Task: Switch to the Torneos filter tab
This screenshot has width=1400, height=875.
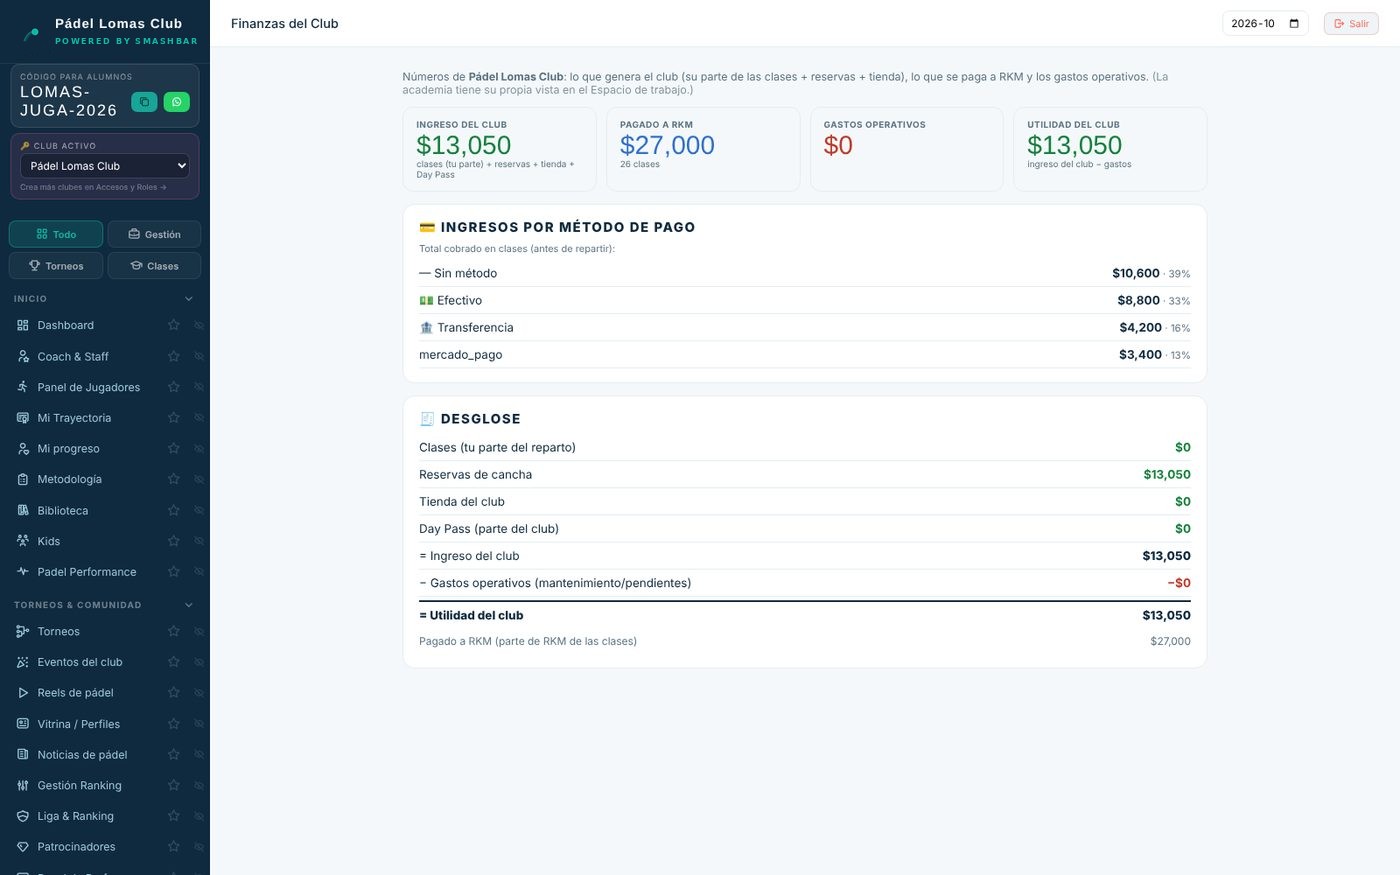Action: click(x=56, y=266)
